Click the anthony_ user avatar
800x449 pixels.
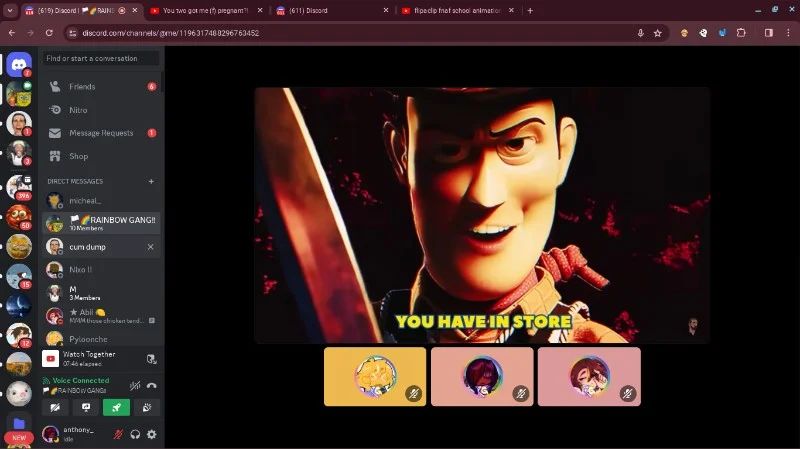(51, 434)
